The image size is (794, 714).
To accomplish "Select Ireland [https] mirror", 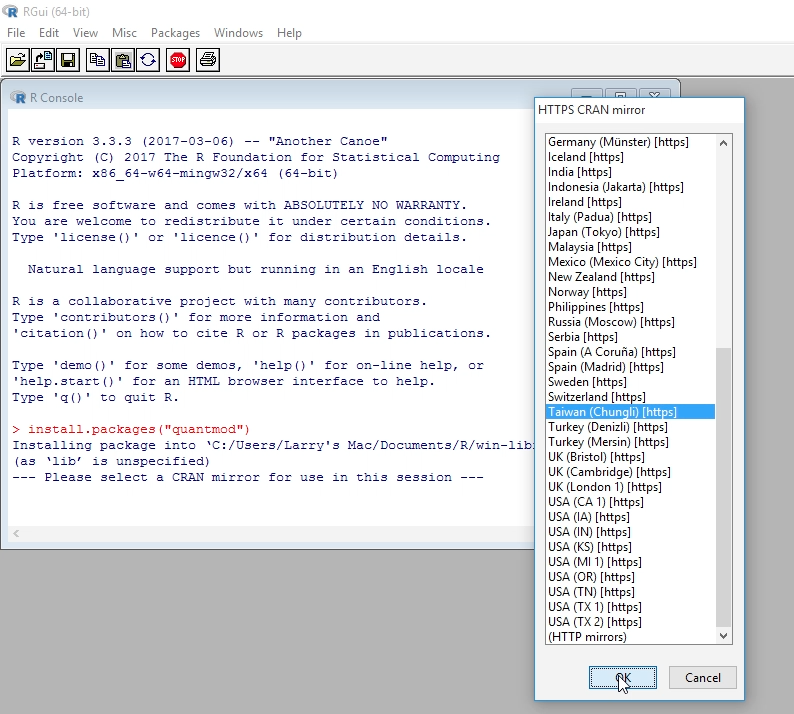I will (x=630, y=202).
